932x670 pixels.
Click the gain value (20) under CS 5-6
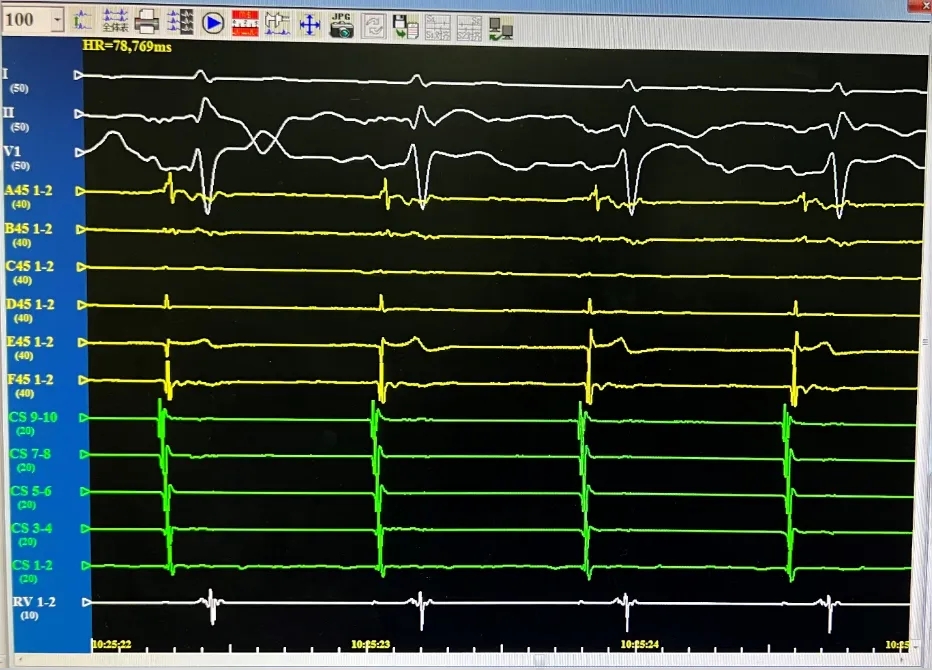pos(27,505)
